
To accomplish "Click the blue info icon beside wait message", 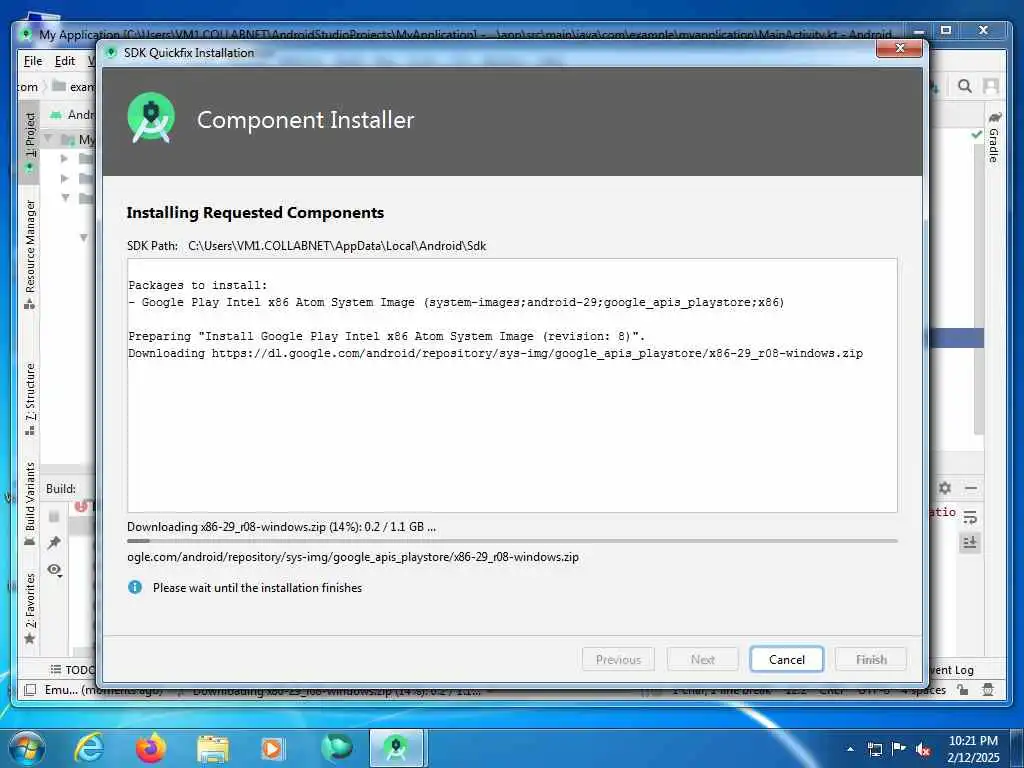I will (135, 587).
